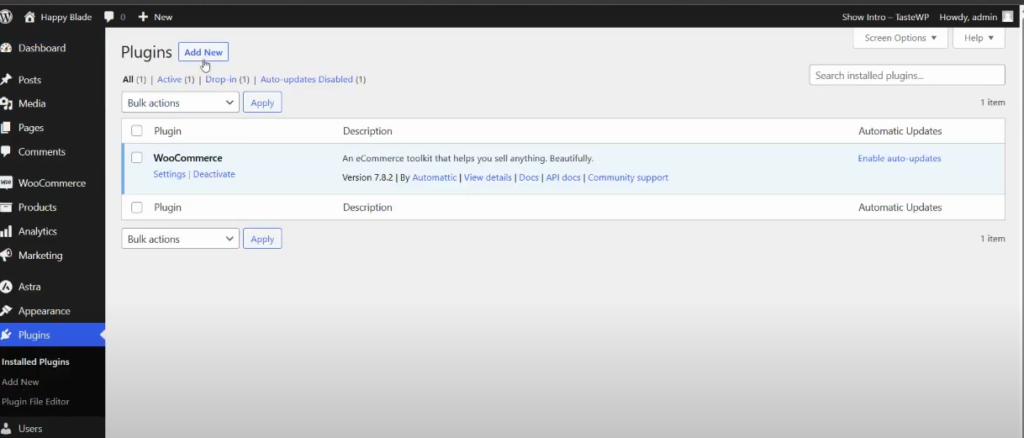Click the Search installed plugins field
1024x438 pixels.
click(906, 75)
